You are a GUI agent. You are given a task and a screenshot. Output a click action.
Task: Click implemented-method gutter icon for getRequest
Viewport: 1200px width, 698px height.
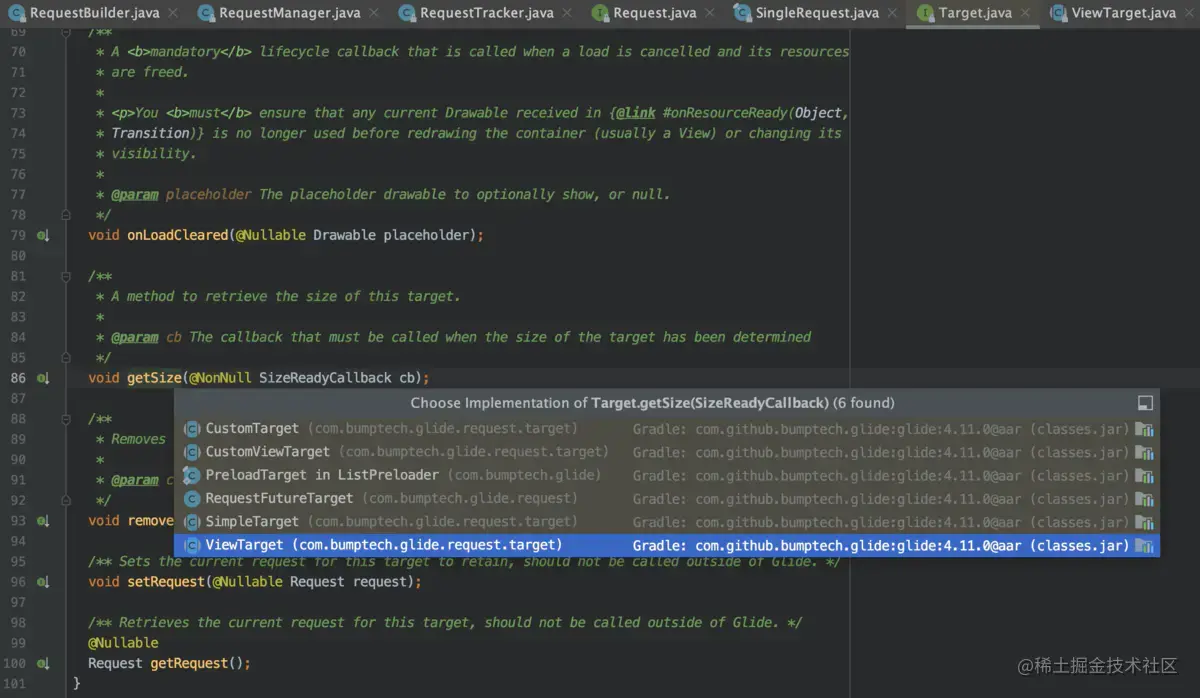coord(43,664)
